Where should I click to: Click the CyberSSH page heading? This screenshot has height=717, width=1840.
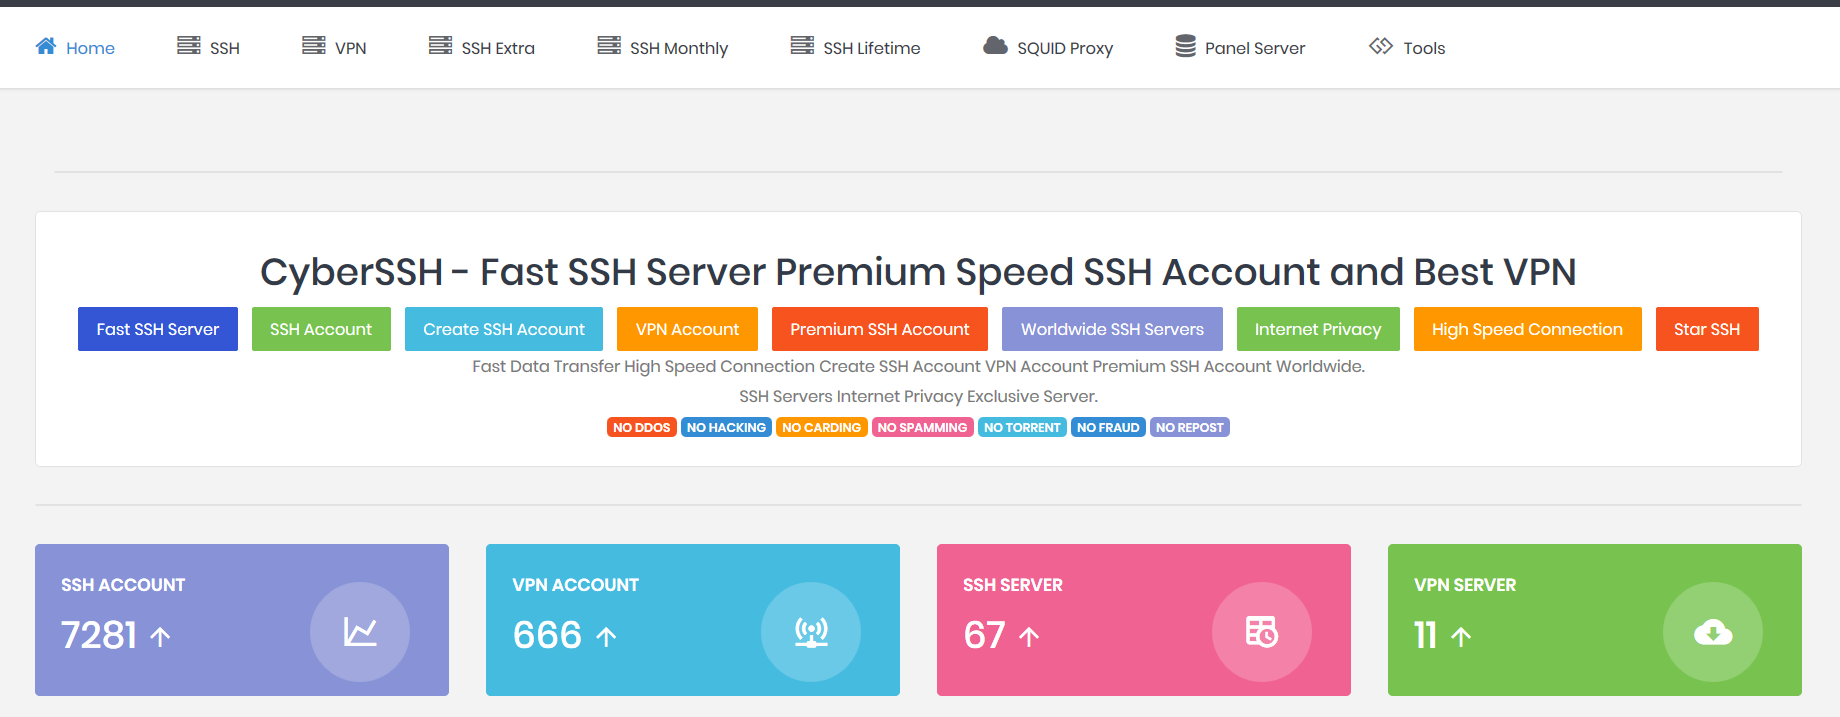918,272
